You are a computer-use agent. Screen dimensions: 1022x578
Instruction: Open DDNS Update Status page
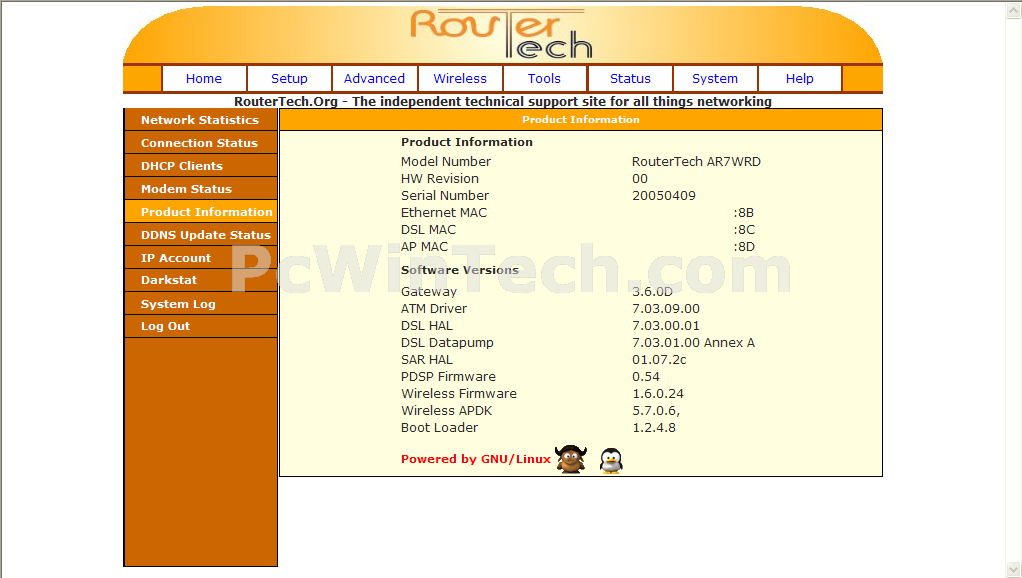pos(201,235)
